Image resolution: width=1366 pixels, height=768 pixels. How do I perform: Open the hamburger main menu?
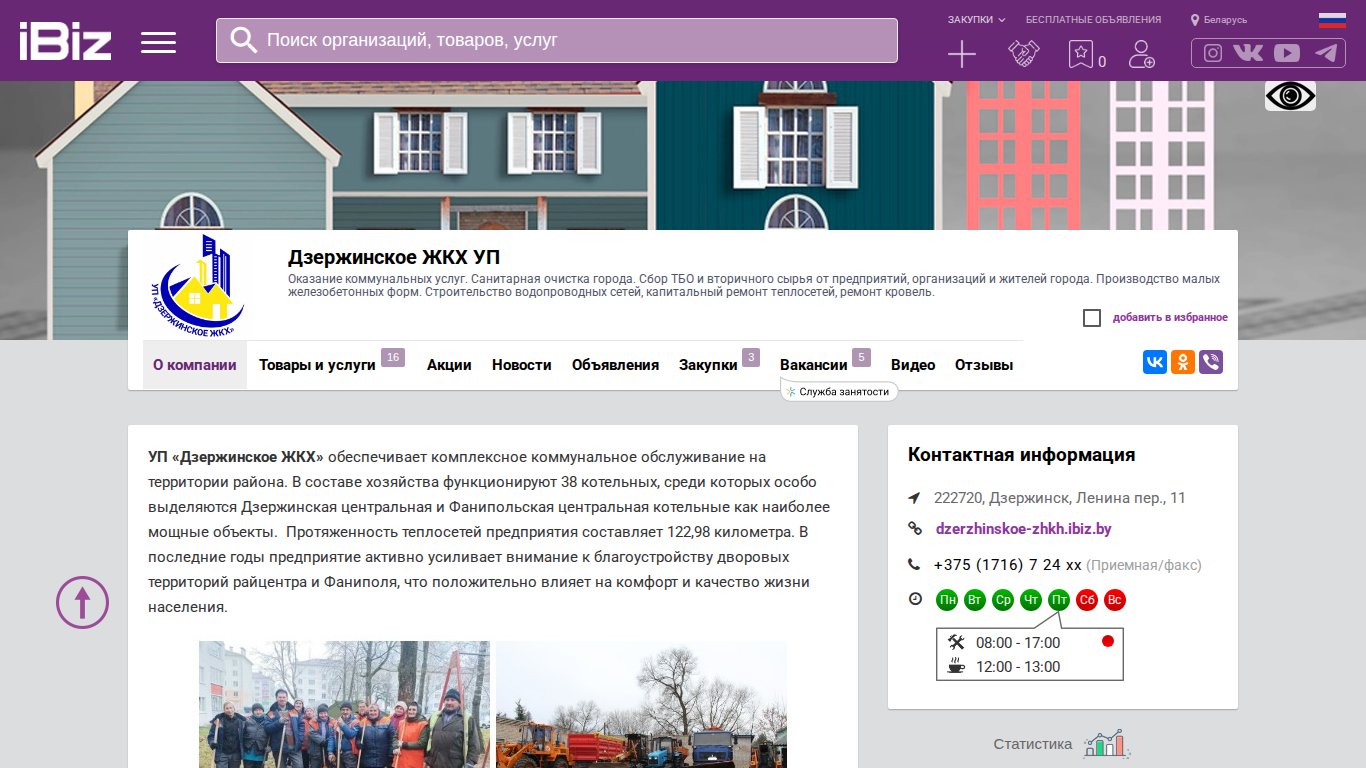158,42
